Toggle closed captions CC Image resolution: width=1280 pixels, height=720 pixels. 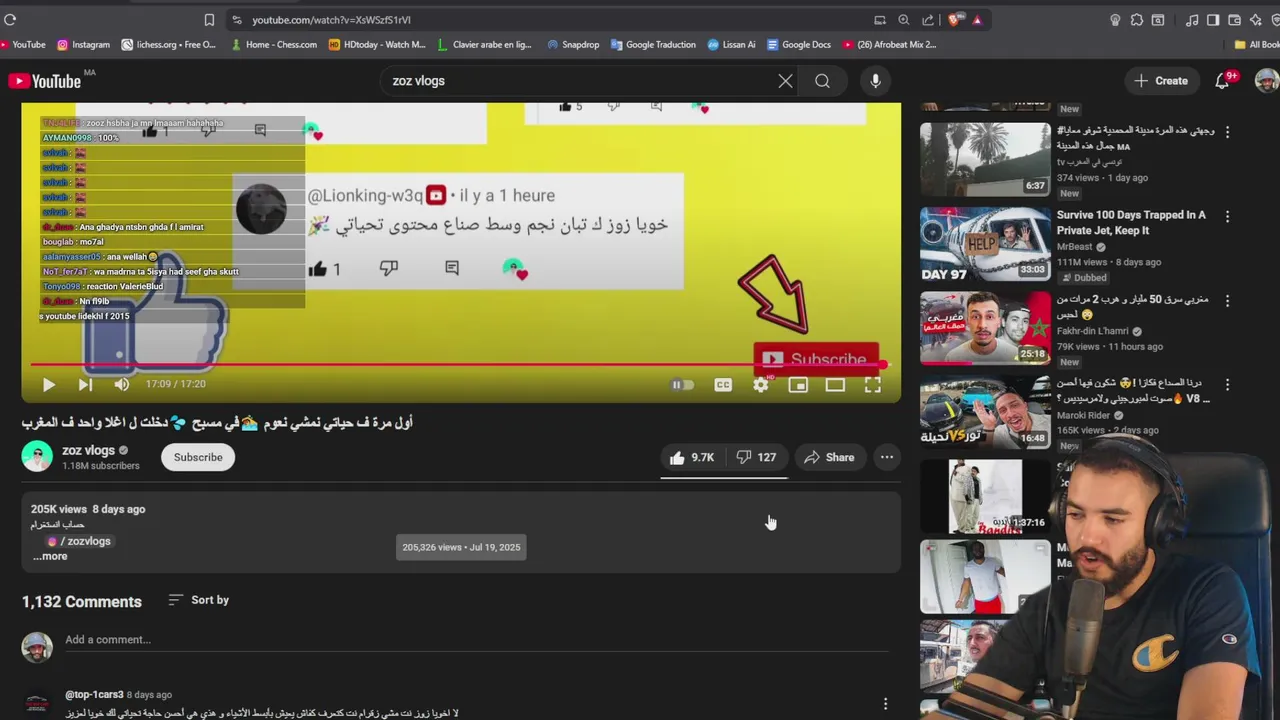[723, 384]
